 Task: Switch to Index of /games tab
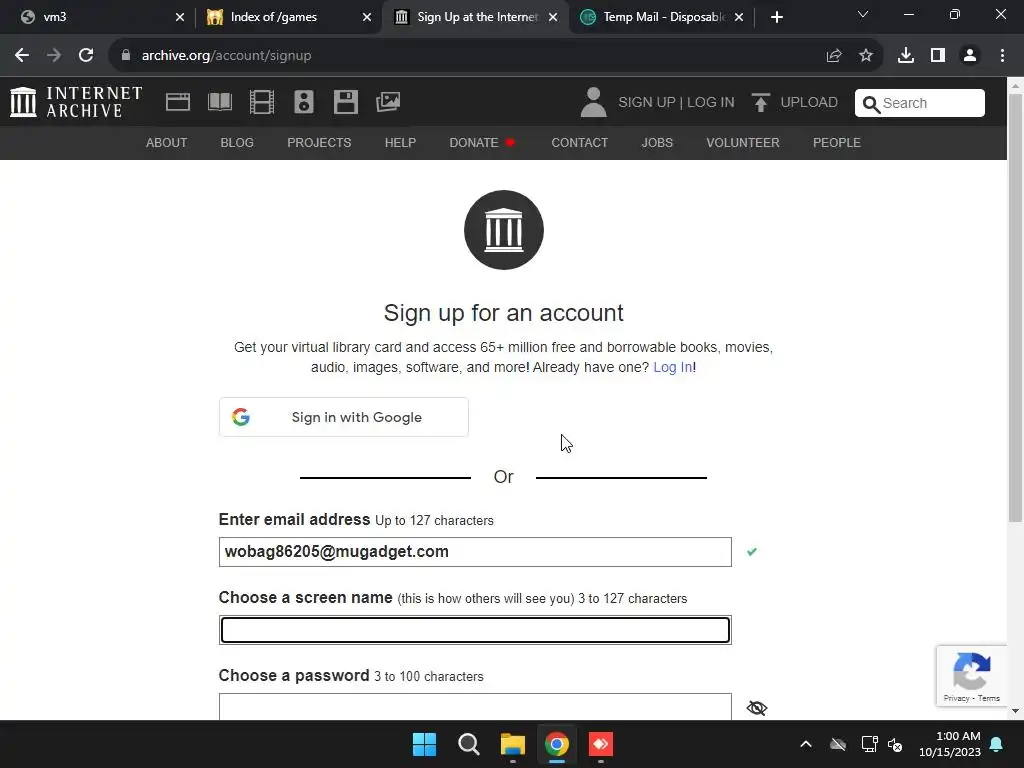[287, 17]
